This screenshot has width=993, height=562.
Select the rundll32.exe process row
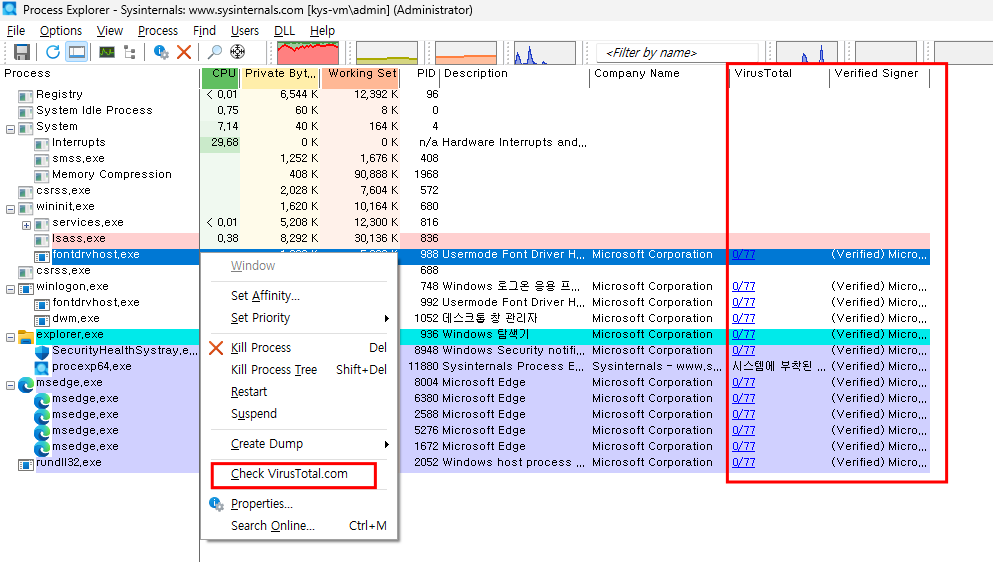tap(465, 463)
